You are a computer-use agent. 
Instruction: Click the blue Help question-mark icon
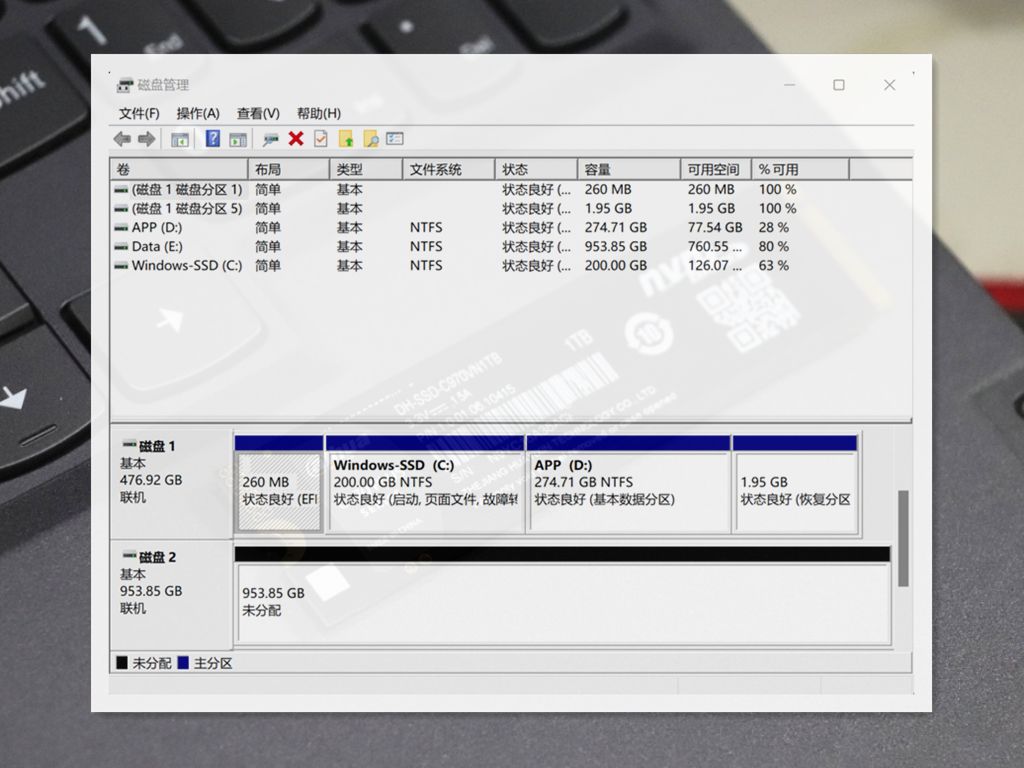point(213,138)
